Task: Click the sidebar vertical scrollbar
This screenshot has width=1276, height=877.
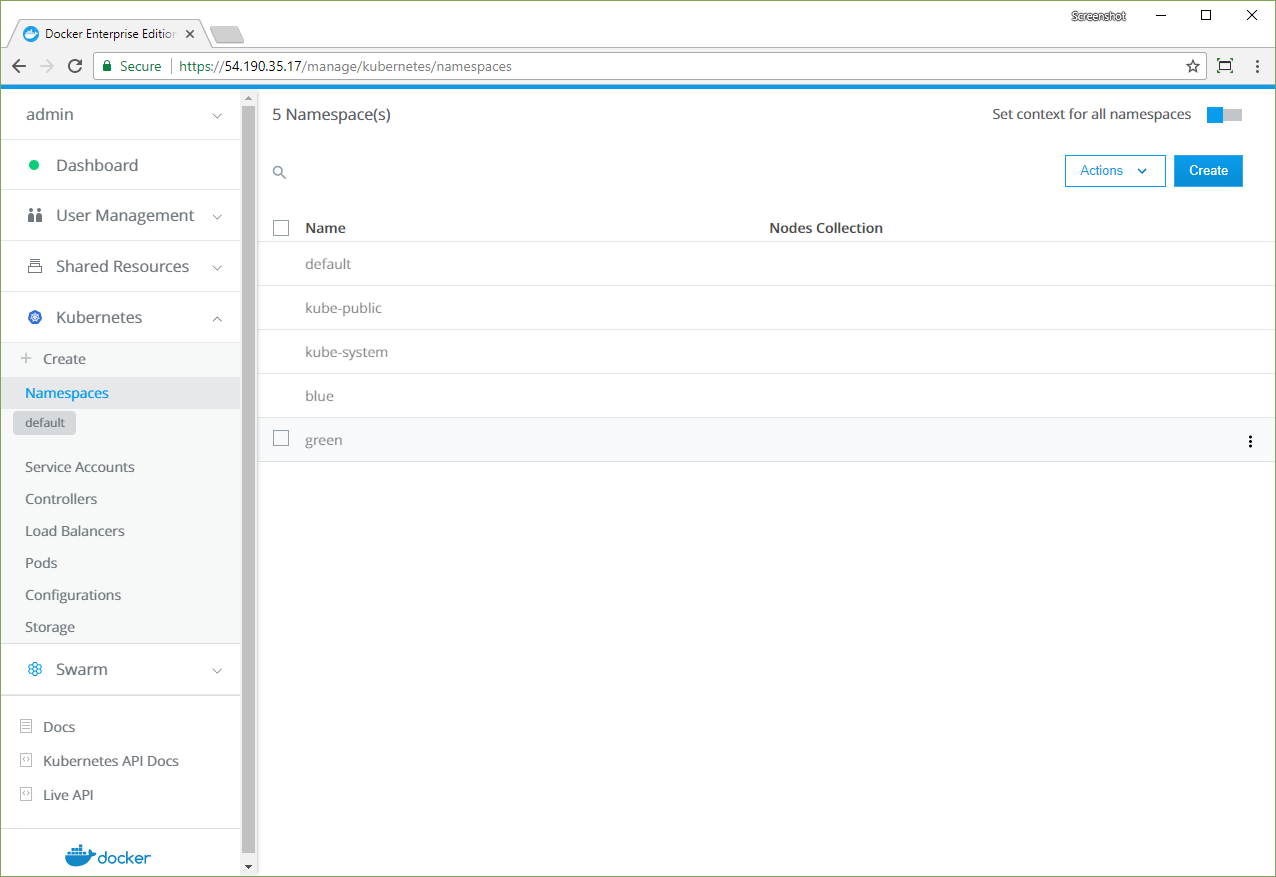Action: click(x=249, y=480)
